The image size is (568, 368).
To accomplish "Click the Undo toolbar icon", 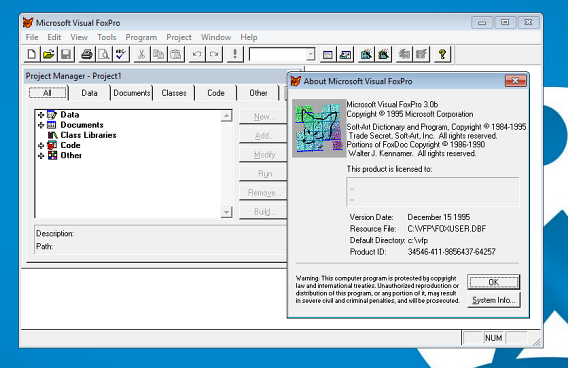I will [197, 54].
